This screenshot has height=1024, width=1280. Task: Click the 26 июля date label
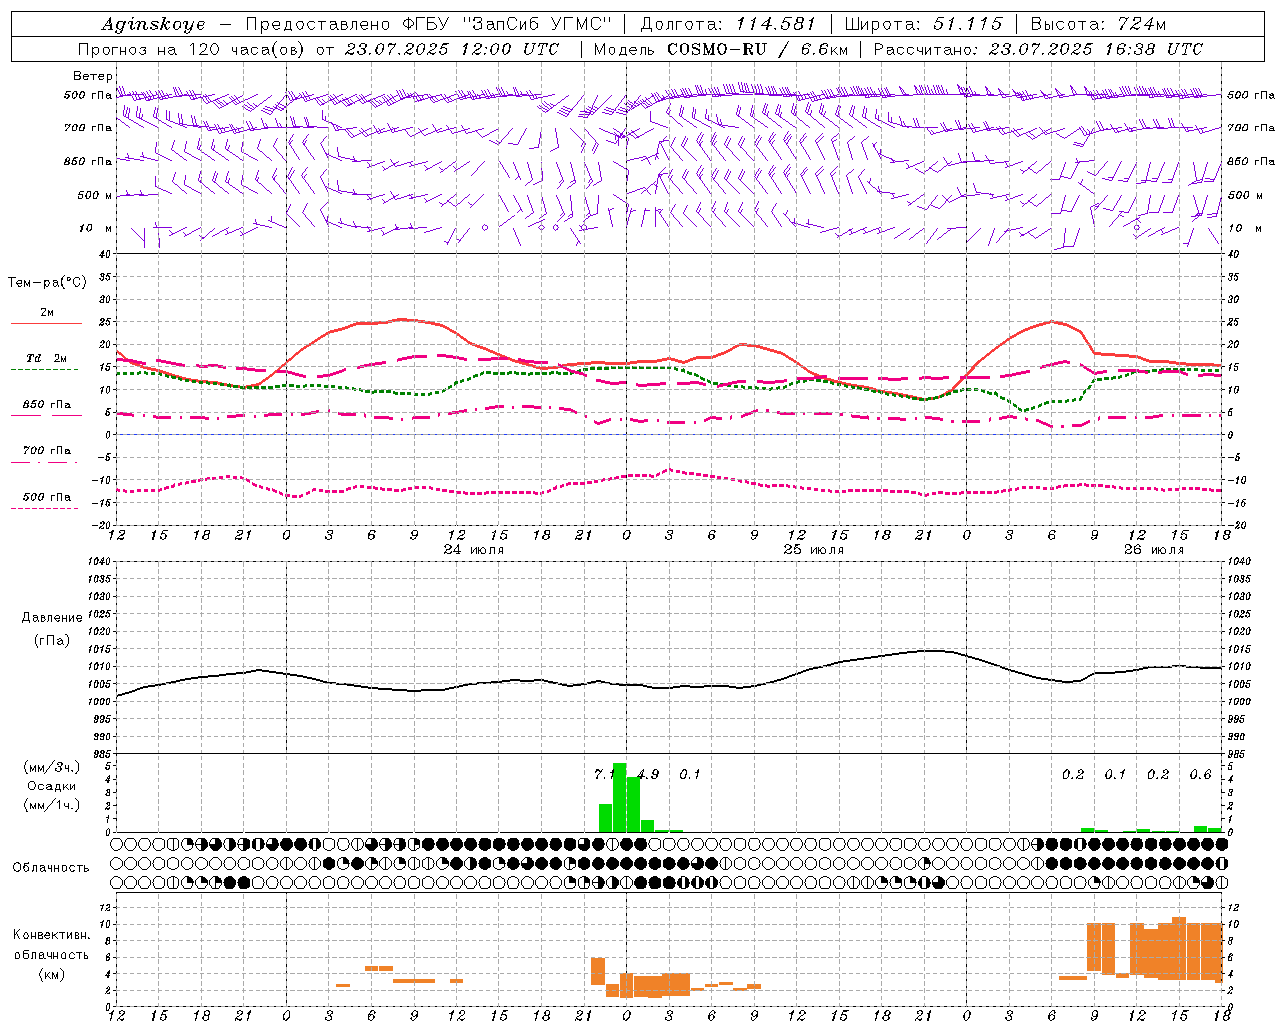tap(1153, 550)
